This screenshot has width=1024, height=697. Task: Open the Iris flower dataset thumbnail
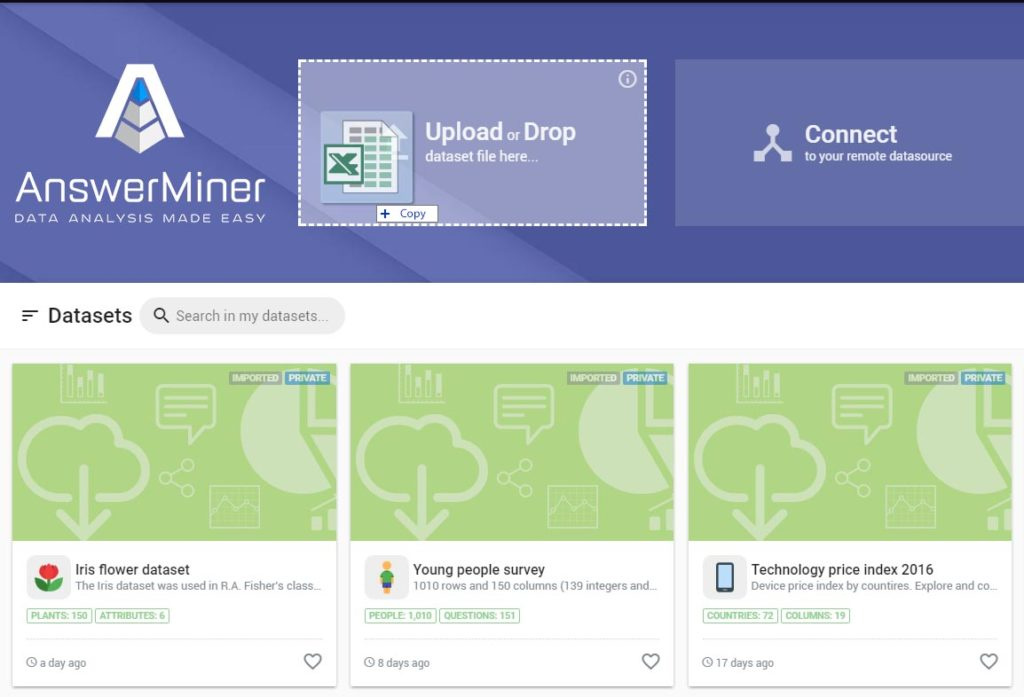[x=174, y=452]
